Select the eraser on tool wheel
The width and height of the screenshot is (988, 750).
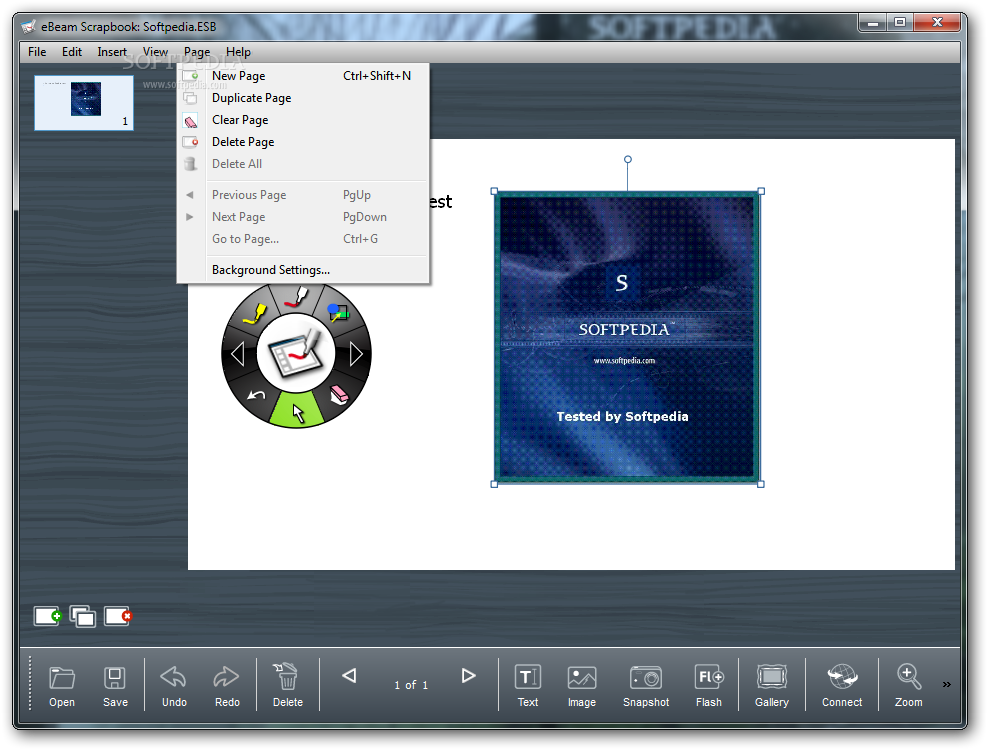point(339,395)
